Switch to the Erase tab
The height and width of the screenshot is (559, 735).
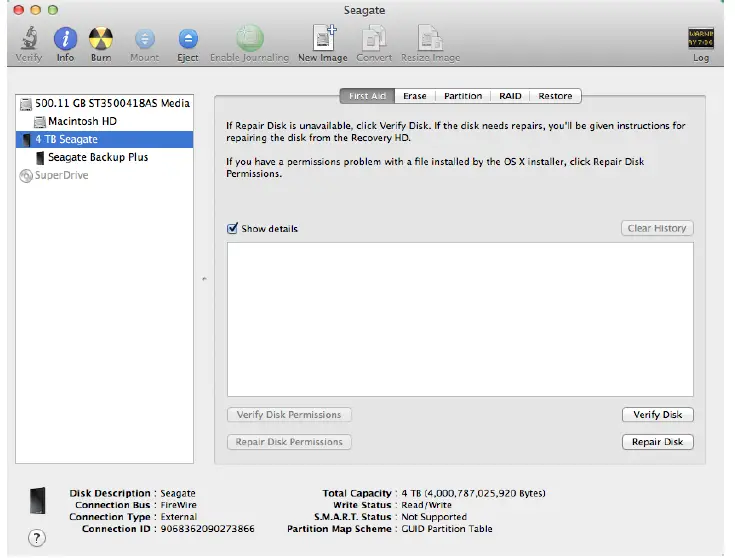[415, 96]
